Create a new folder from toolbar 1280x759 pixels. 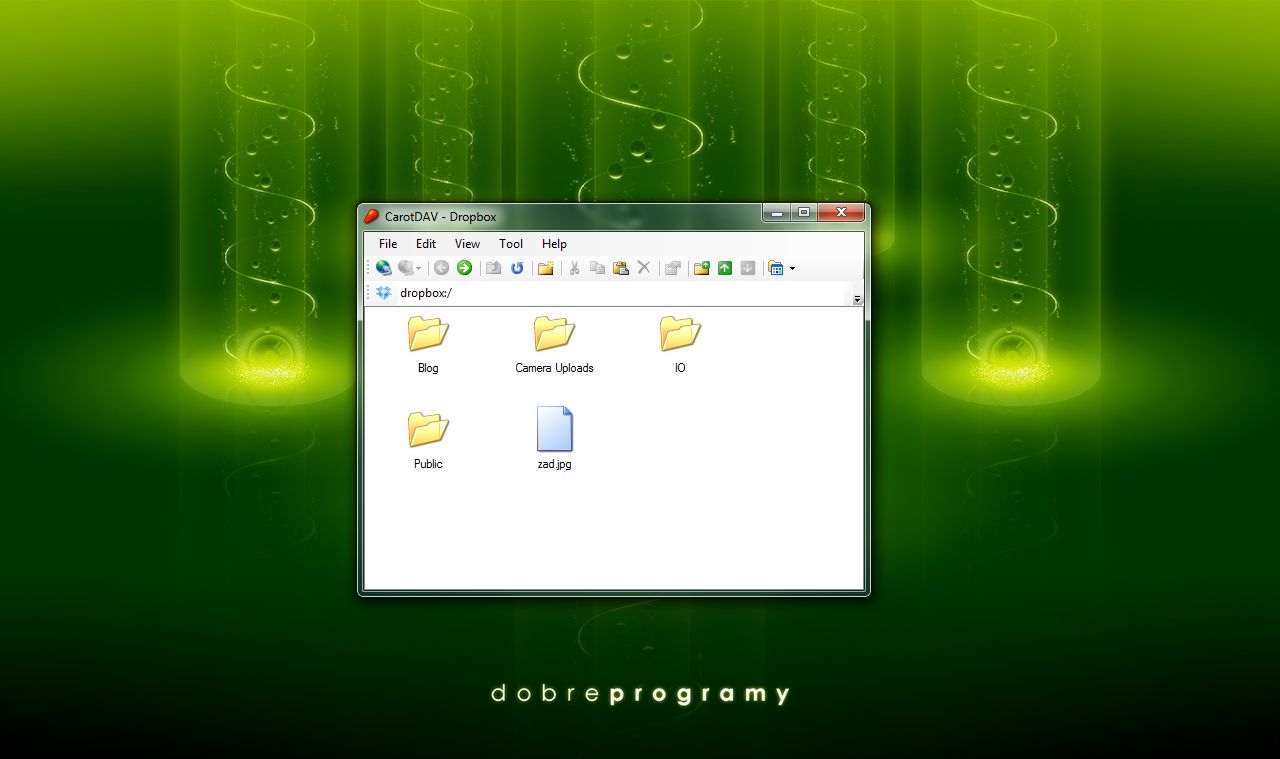click(x=545, y=268)
